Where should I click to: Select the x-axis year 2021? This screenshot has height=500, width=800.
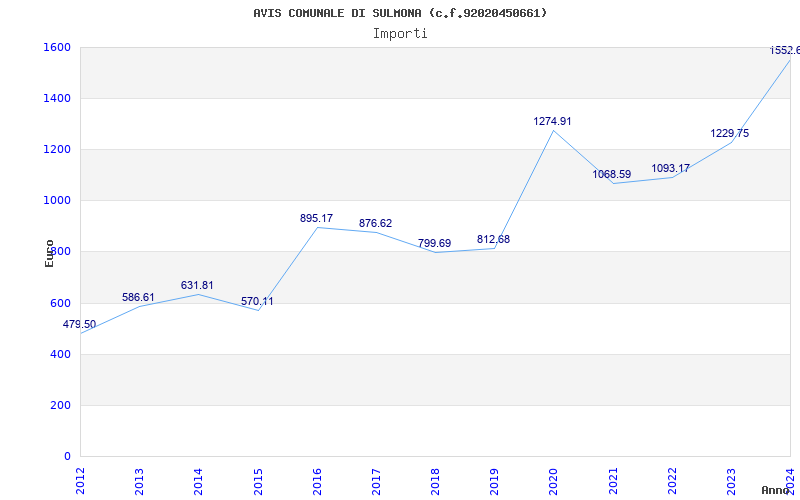tap(613, 481)
